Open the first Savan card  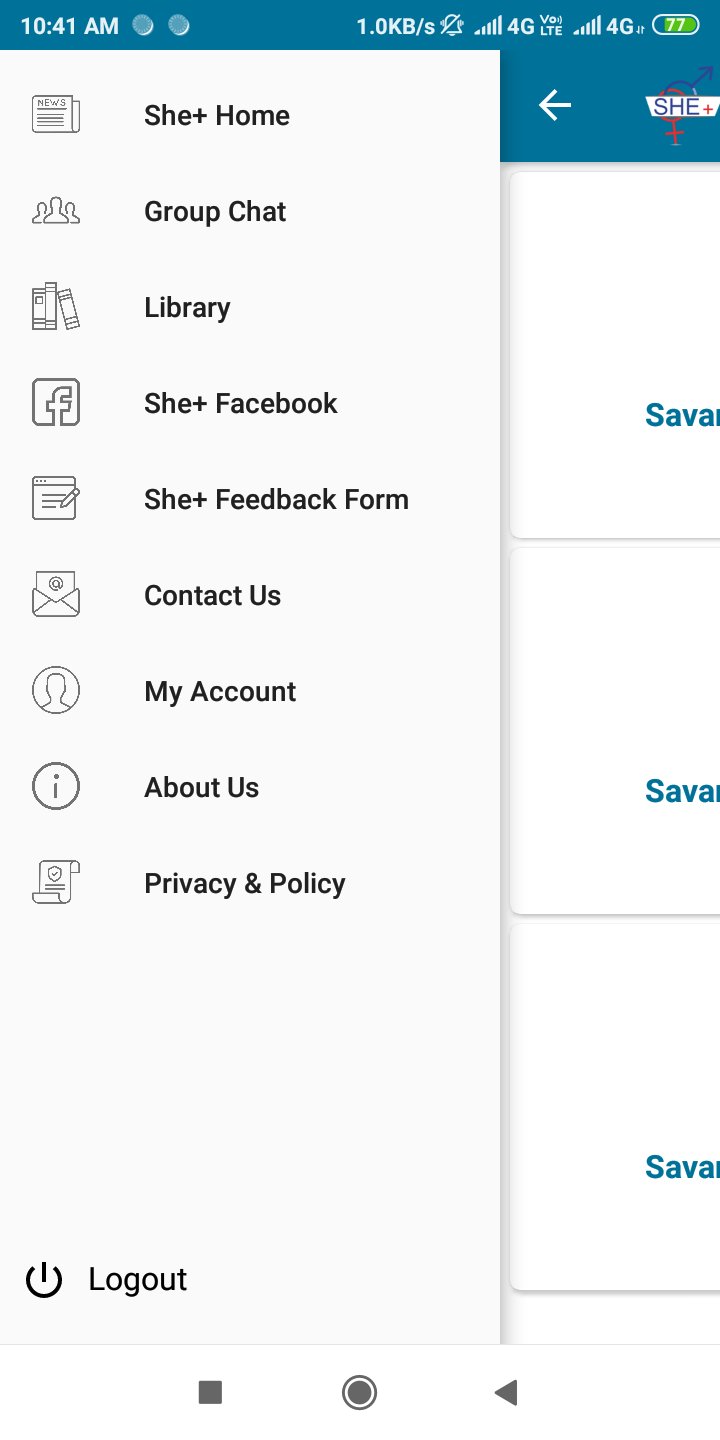(x=616, y=355)
